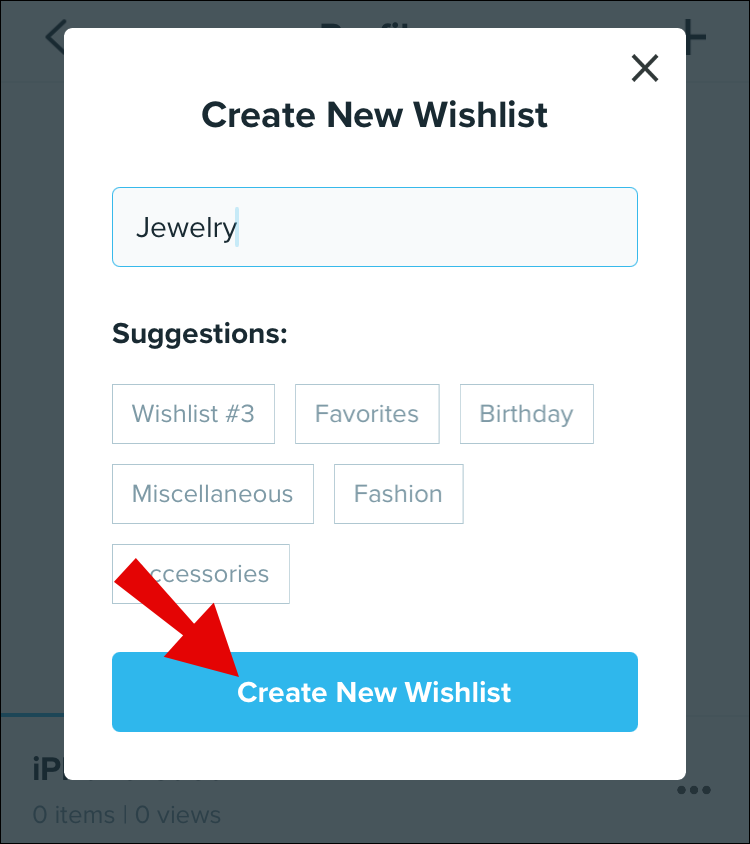Click the 'Create New Wishlist' dialog heading
The height and width of the screenshot is (844, 750).
pos(374,115)
